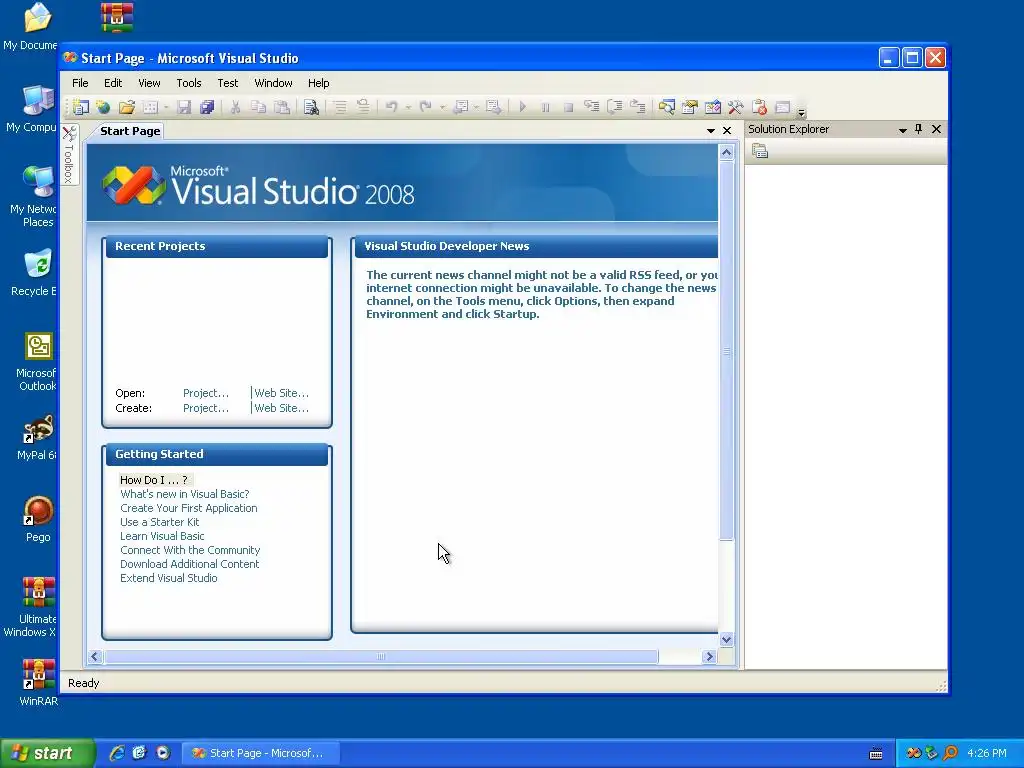Image resolution: width=1024 pixels, height=768 pixels.
Task: Click Use a Starter Kit link
Action: click(159, 522)
